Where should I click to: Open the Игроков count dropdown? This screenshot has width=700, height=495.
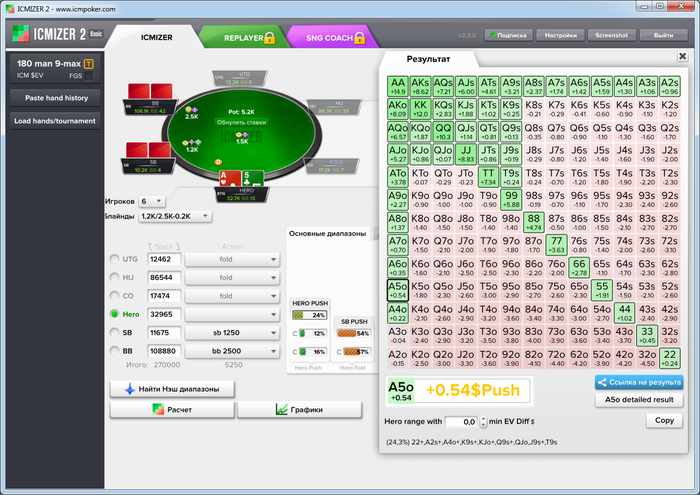pos(152,202)
